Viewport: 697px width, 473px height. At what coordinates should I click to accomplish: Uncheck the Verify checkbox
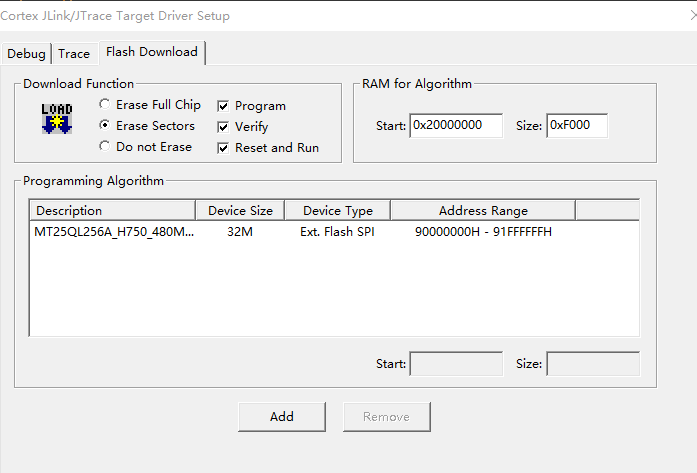(x=223, y=127)
